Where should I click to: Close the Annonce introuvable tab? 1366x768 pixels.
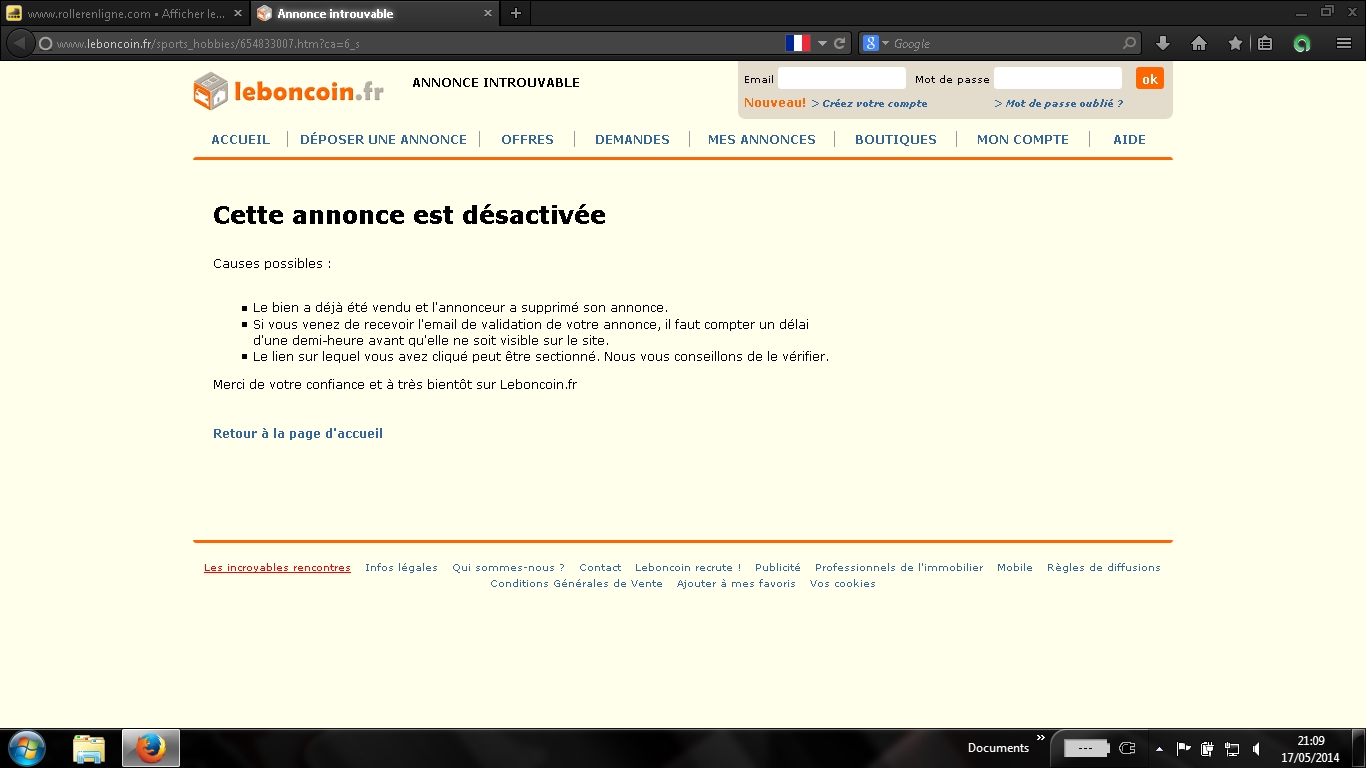click(x=488, y=14)
